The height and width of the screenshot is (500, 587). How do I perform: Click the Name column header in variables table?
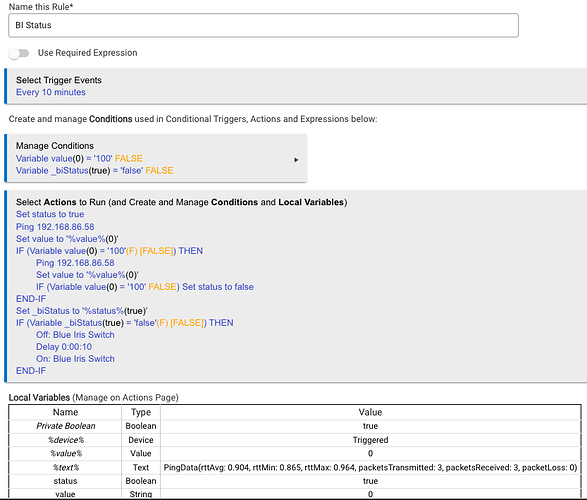(x=65, y=412)
